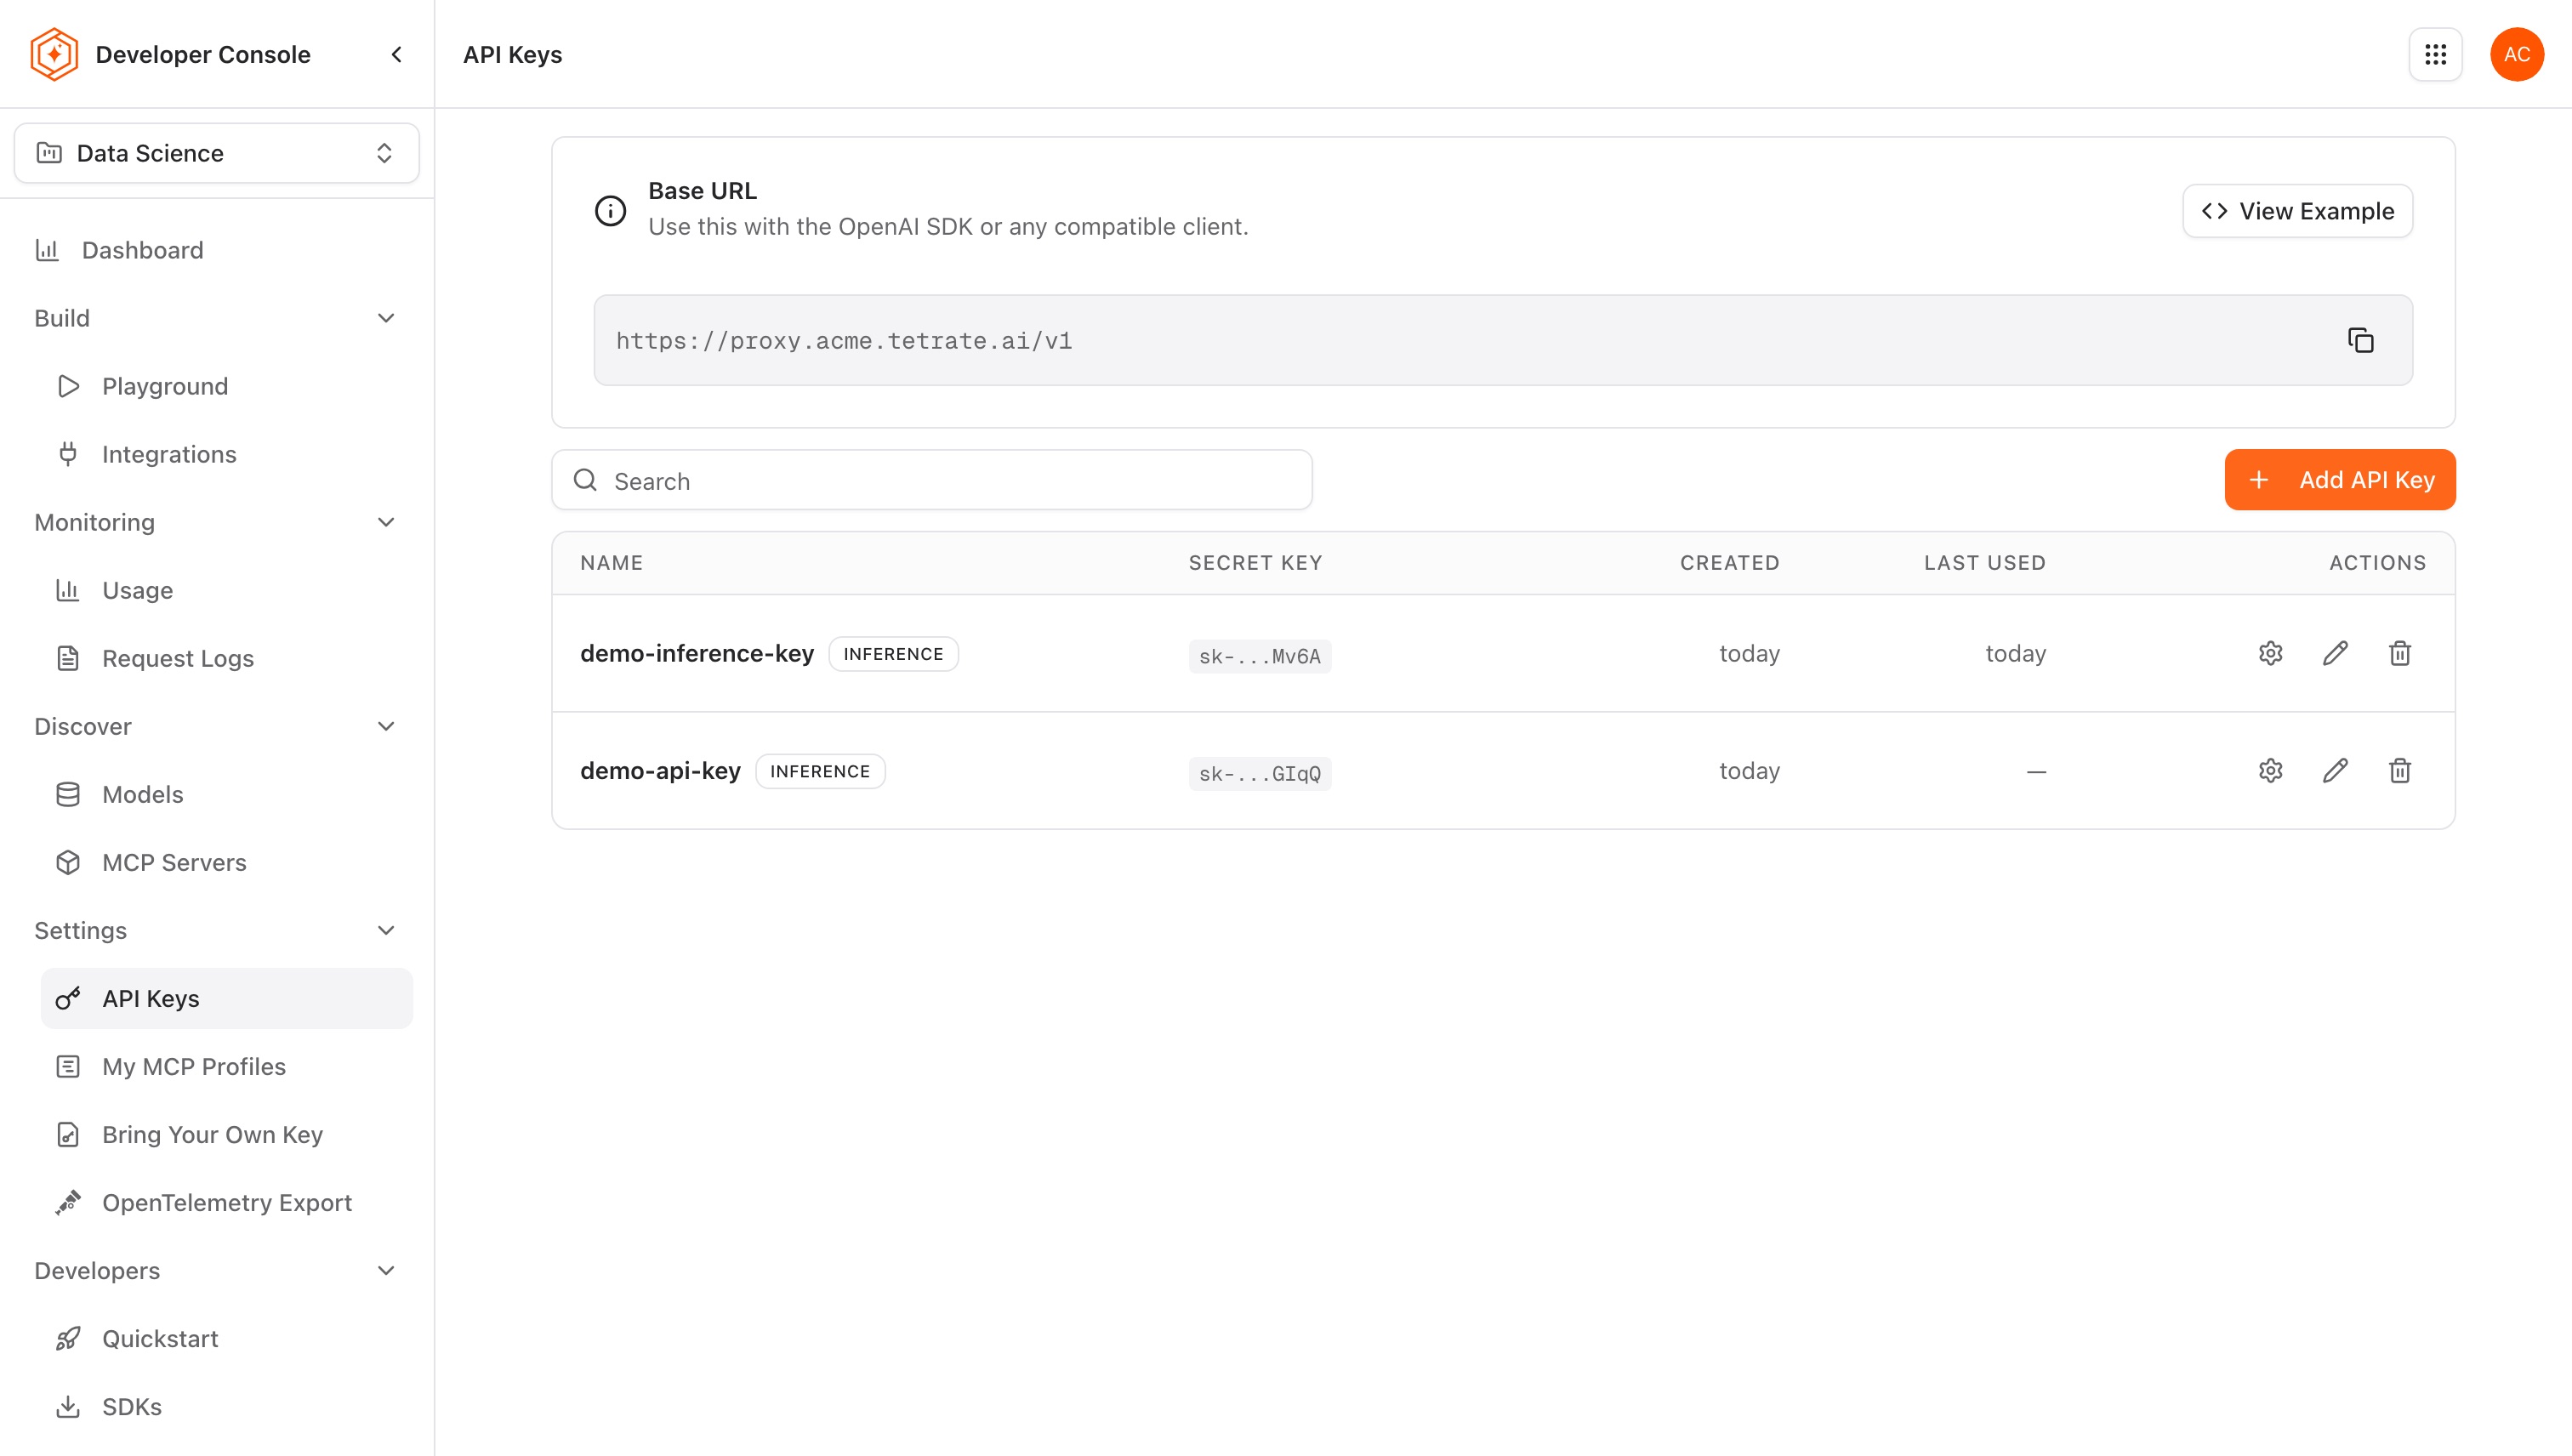Edit the demo-api-key entry
The height and width of the screenshot is (1456, 2572).
point(2334,770)
